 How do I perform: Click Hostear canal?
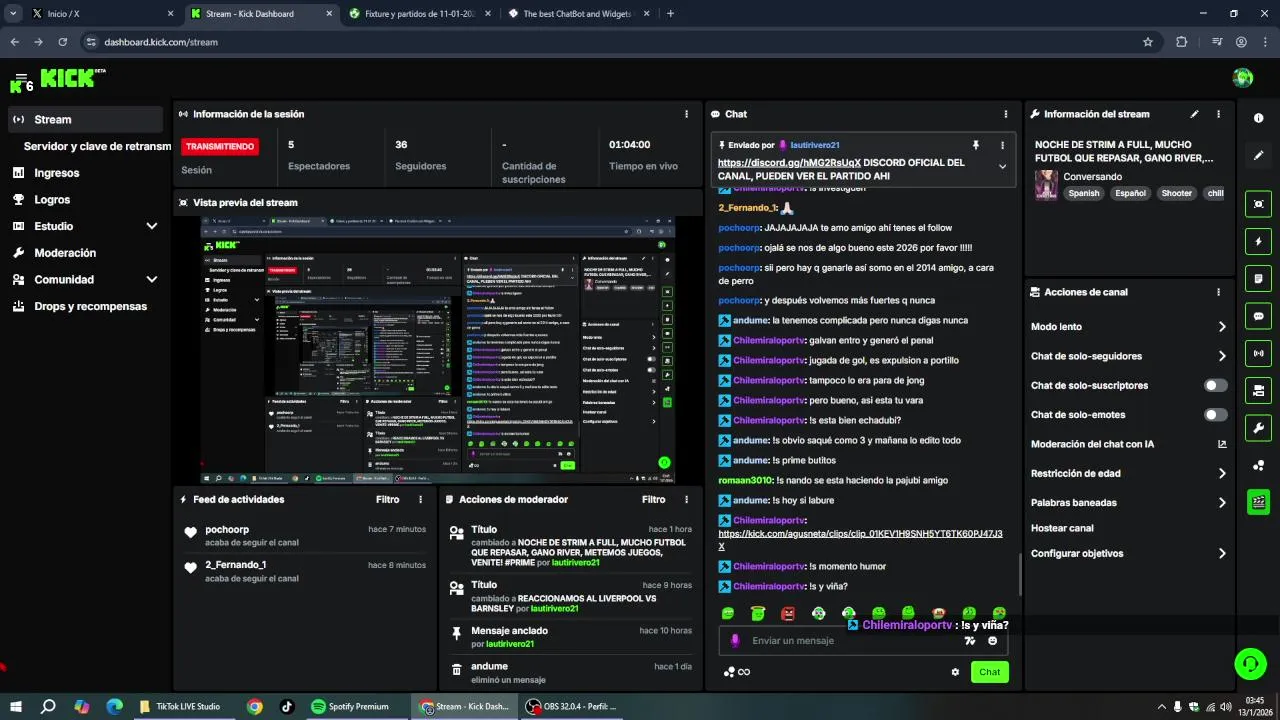click(1062, 528)
